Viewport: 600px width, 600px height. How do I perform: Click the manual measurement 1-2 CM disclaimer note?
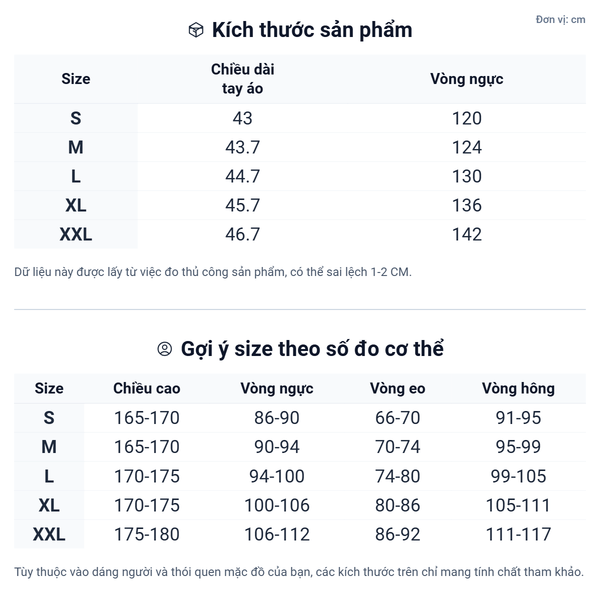(x=213, y=271)
